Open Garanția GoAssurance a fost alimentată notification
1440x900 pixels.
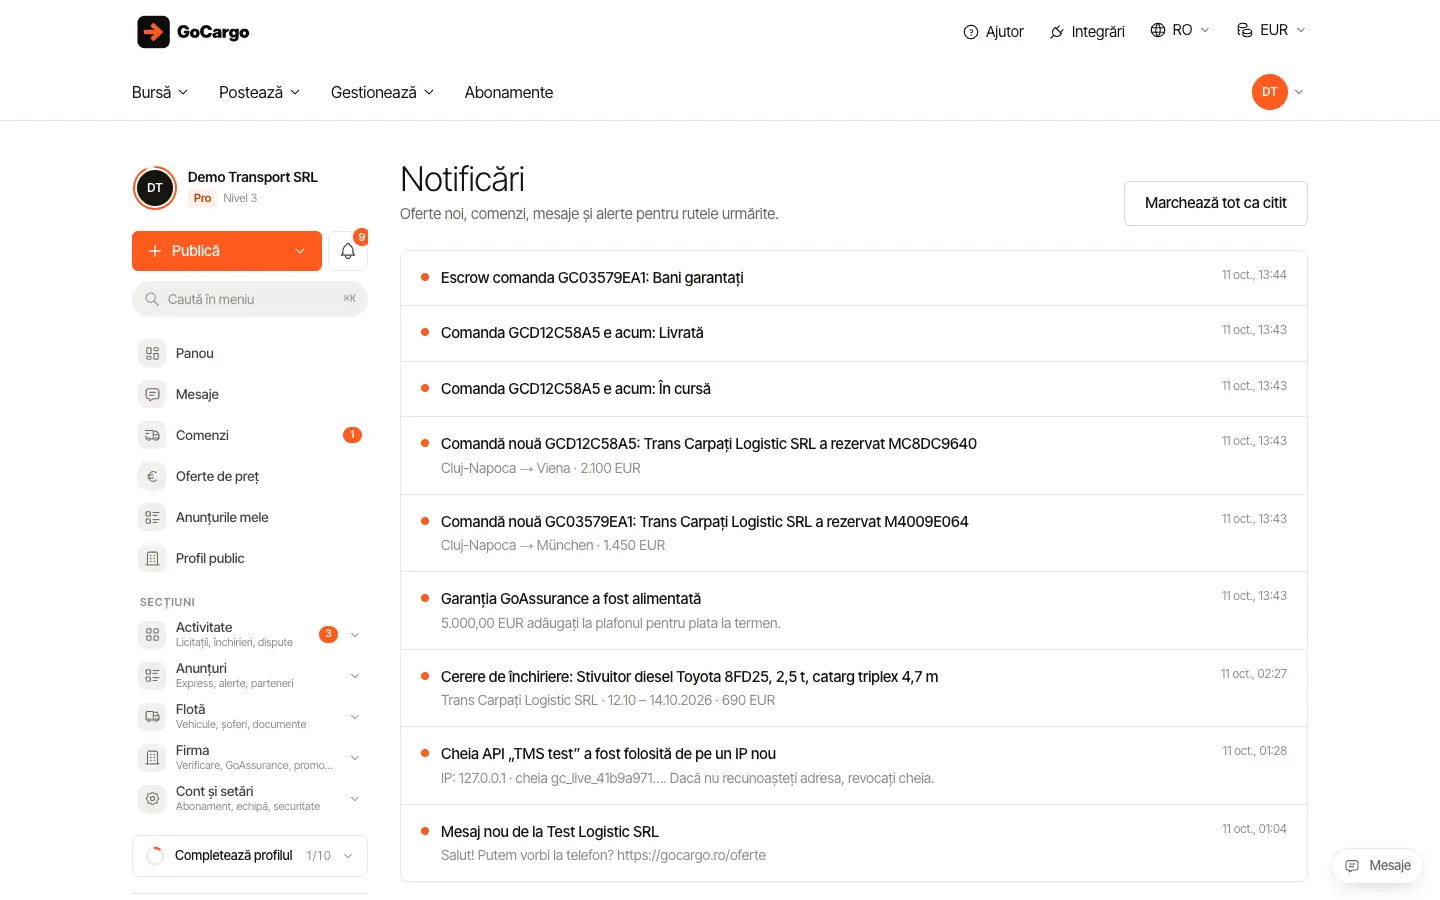point(854,611)
